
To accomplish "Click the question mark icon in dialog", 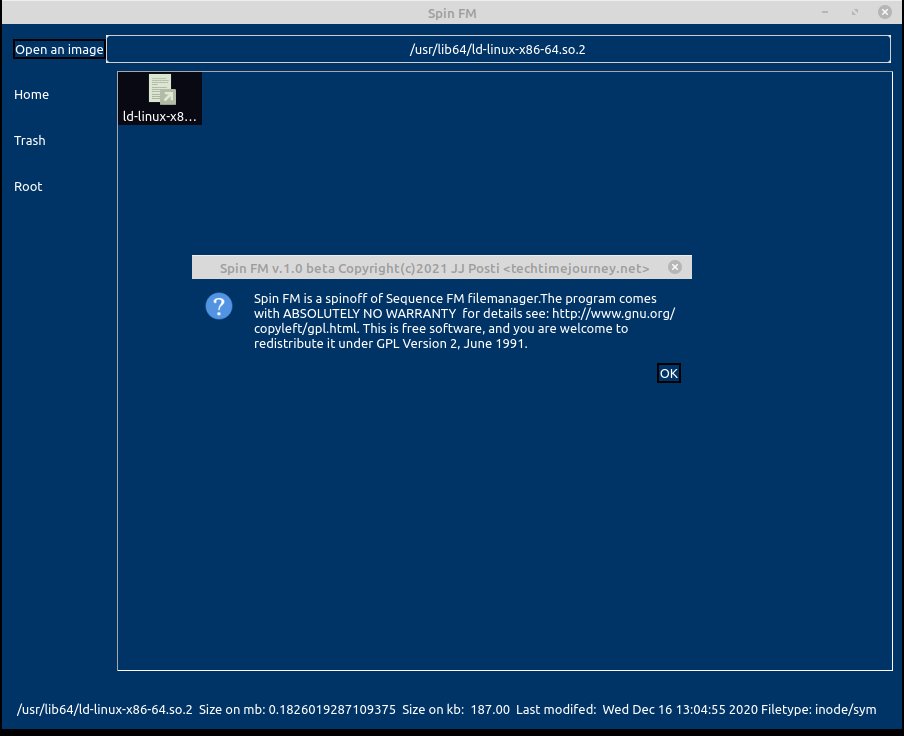I will 219,305.
